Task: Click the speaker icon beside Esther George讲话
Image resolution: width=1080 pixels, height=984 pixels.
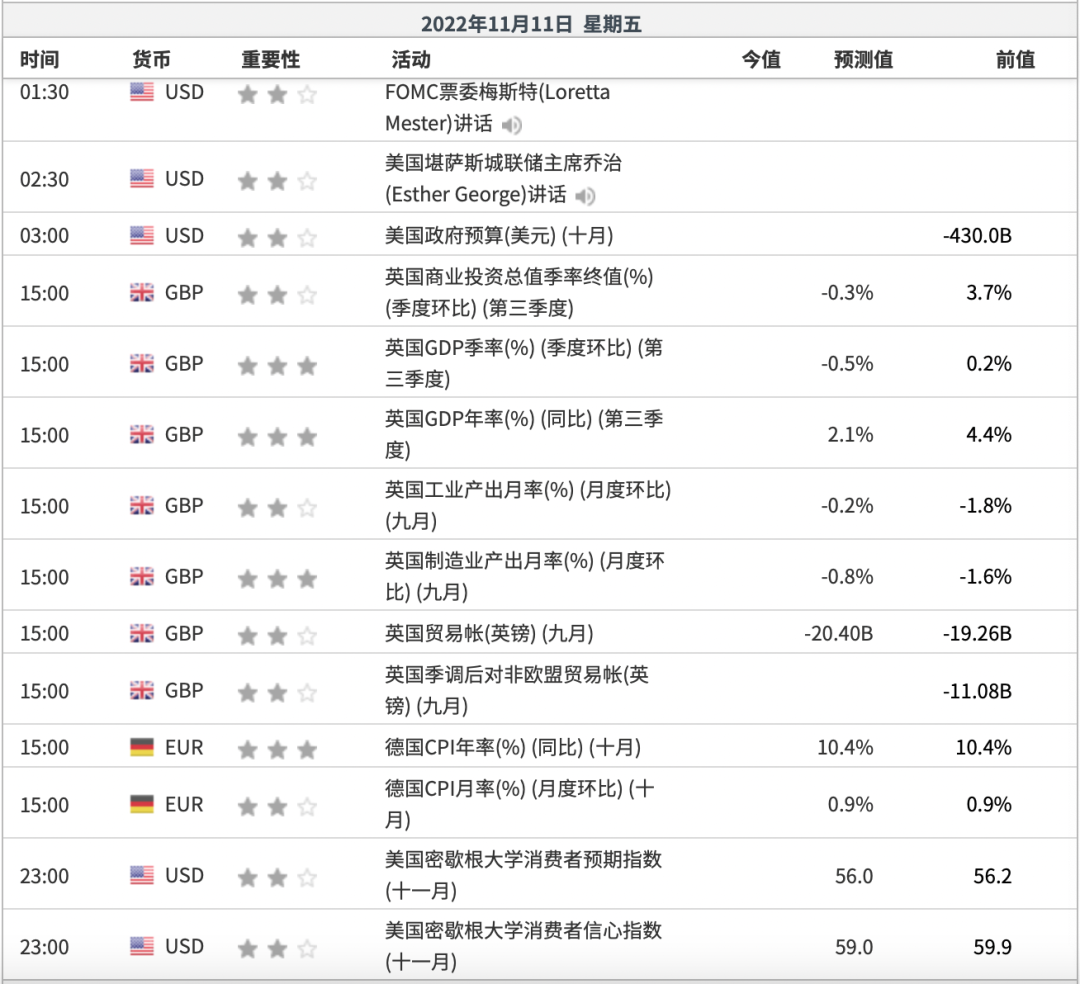Action: point(585,196)
